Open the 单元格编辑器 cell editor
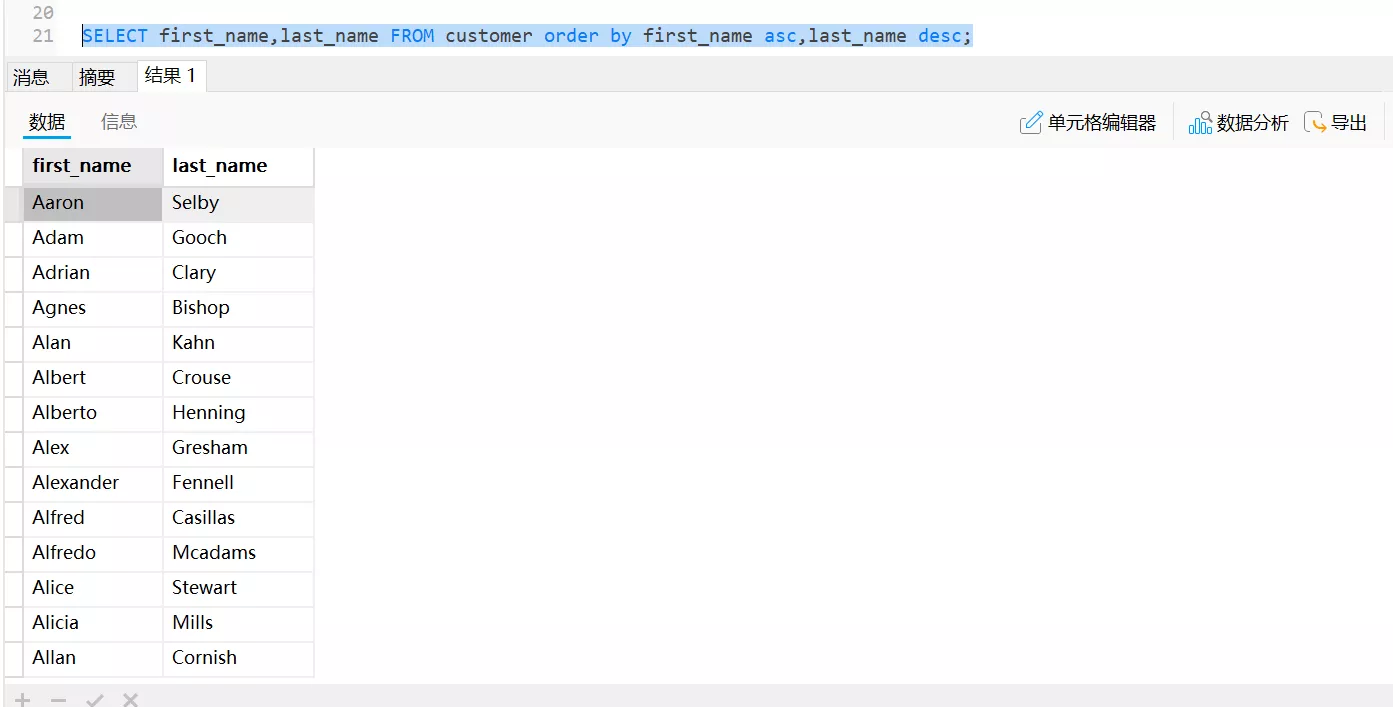 pos(1087,123)
